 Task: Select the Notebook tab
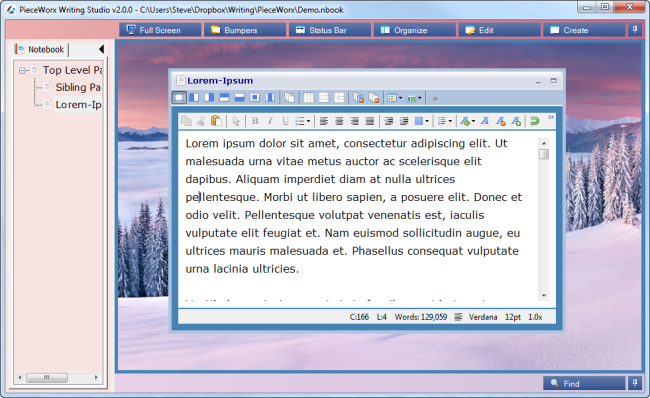40,49
